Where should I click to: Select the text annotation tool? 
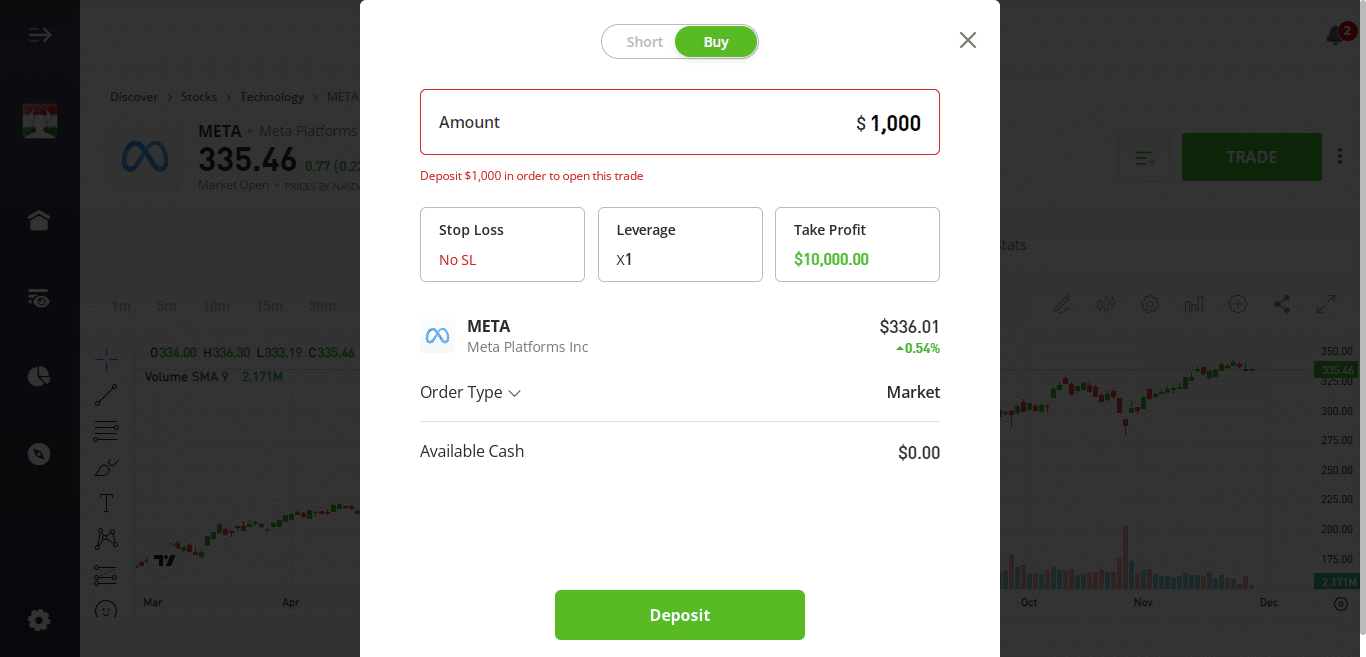(x=106, y=502)
